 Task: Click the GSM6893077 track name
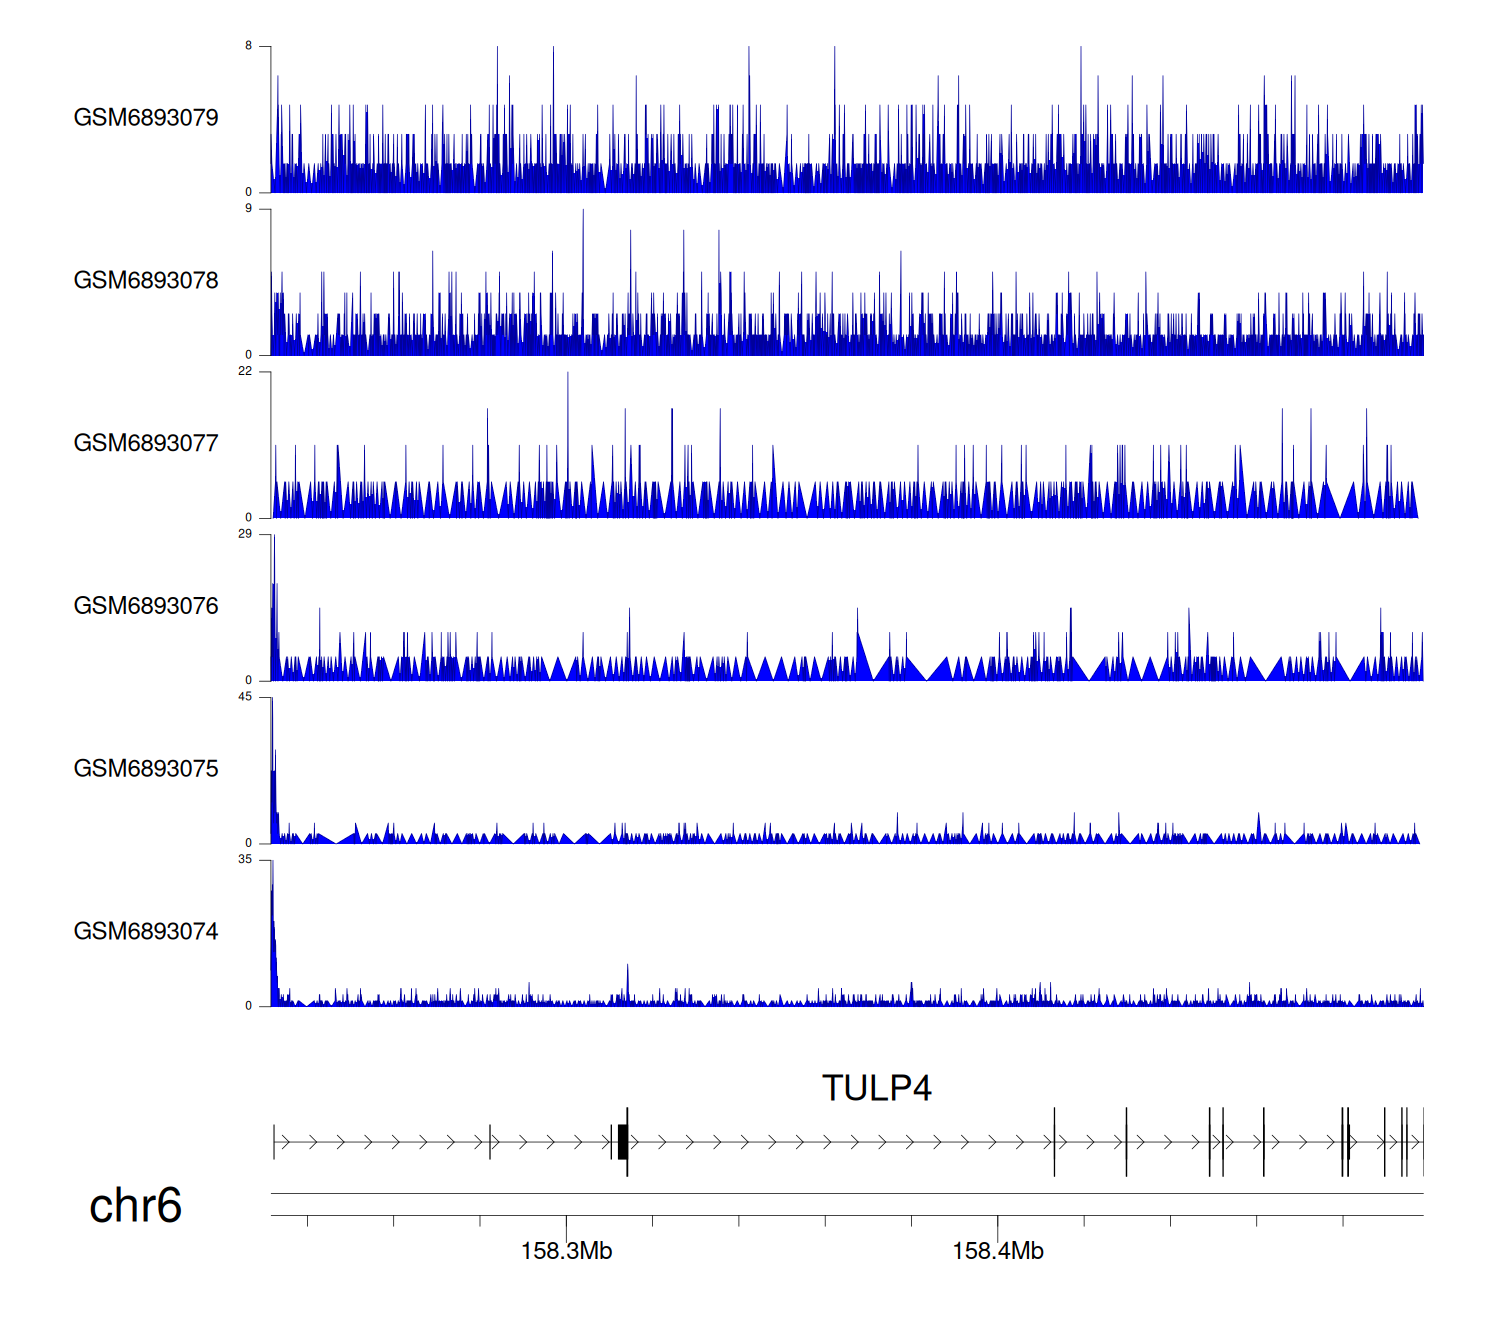[x=146, y=444]
